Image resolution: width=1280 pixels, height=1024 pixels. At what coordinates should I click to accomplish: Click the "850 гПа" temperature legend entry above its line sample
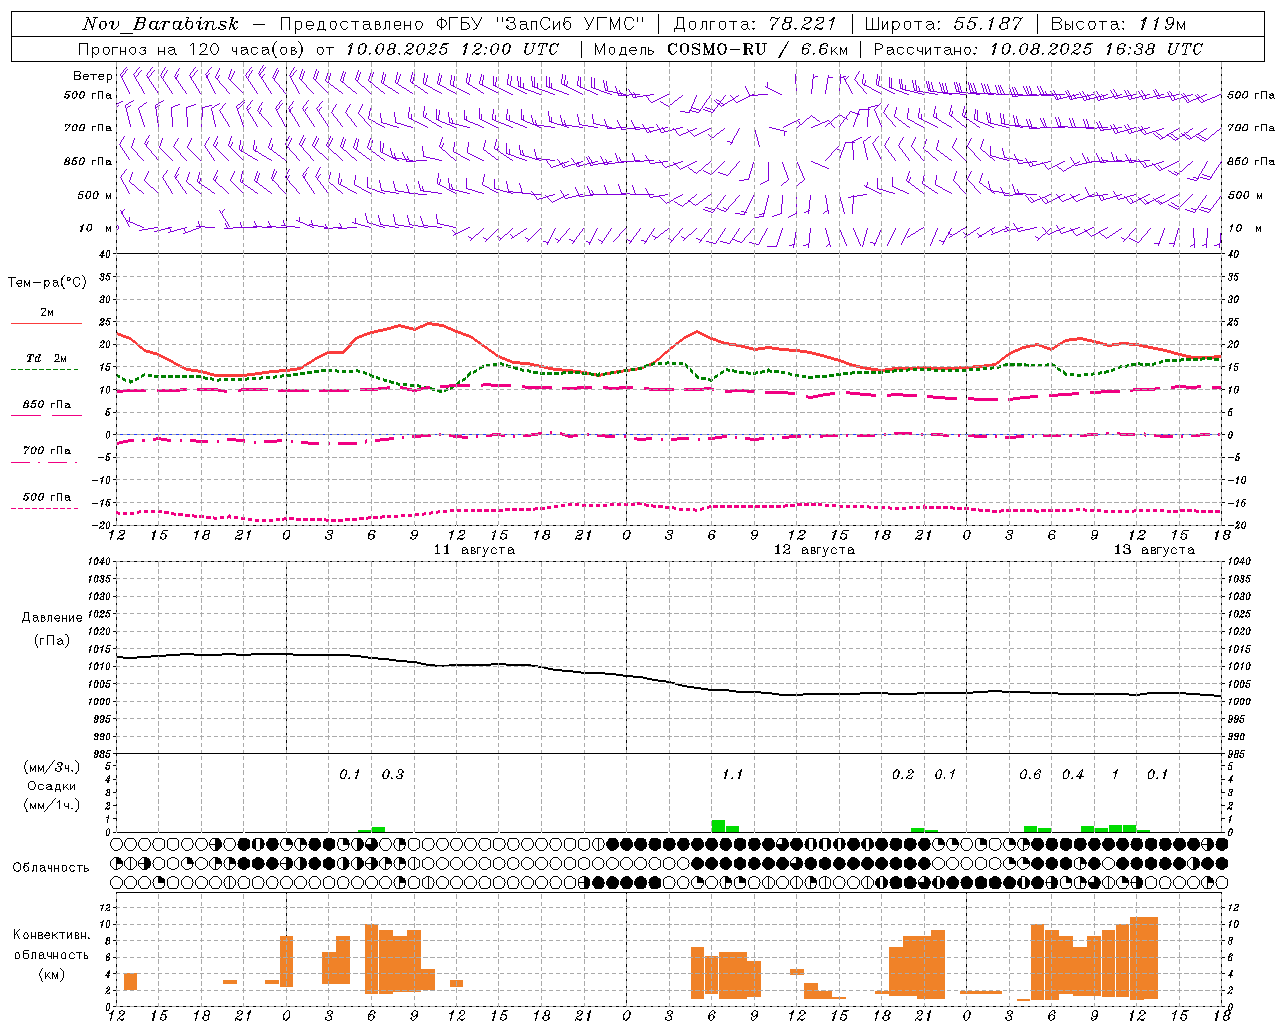pyautogui.click(x=47, y=404)
